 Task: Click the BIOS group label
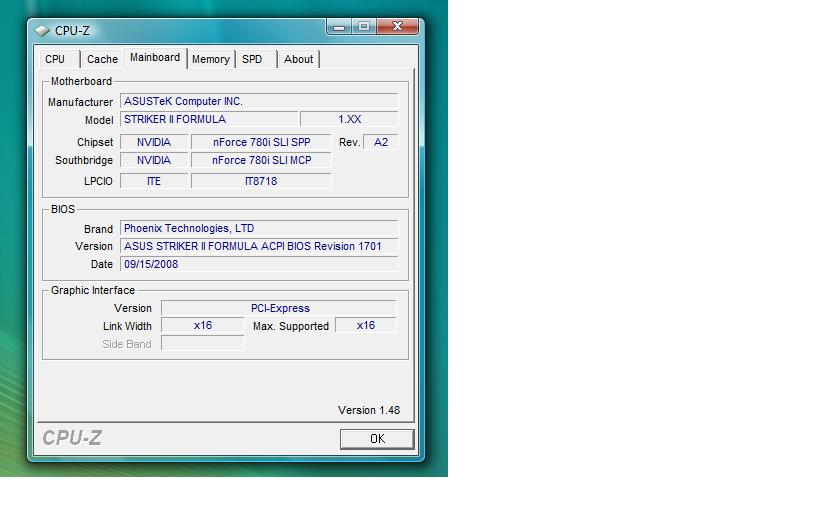coord(63,209)
